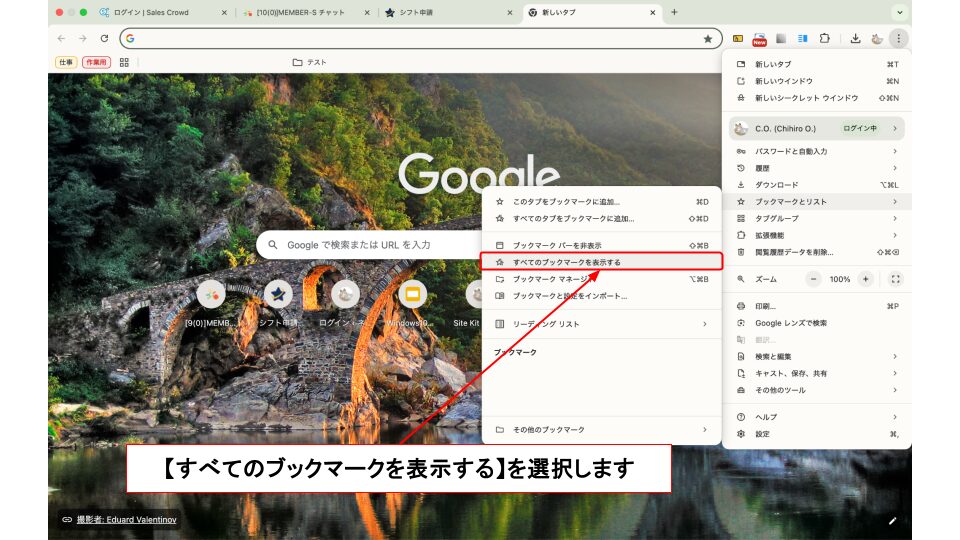Click the downloads arrow icon in toolbar
Viewport: 960px width, 540px height.
[855, 39]
